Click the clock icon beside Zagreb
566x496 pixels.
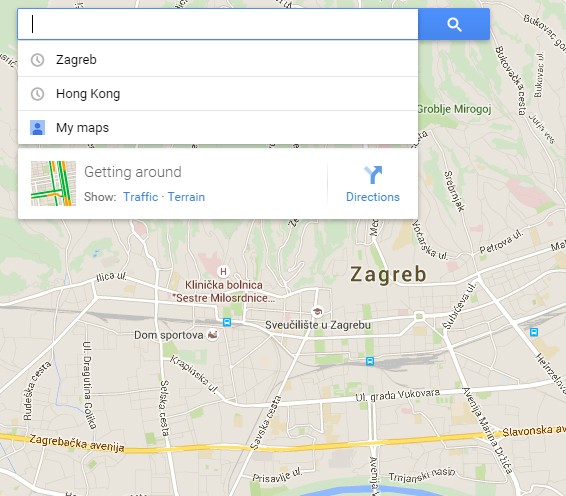pyautogui.click(x=38, y=60)
